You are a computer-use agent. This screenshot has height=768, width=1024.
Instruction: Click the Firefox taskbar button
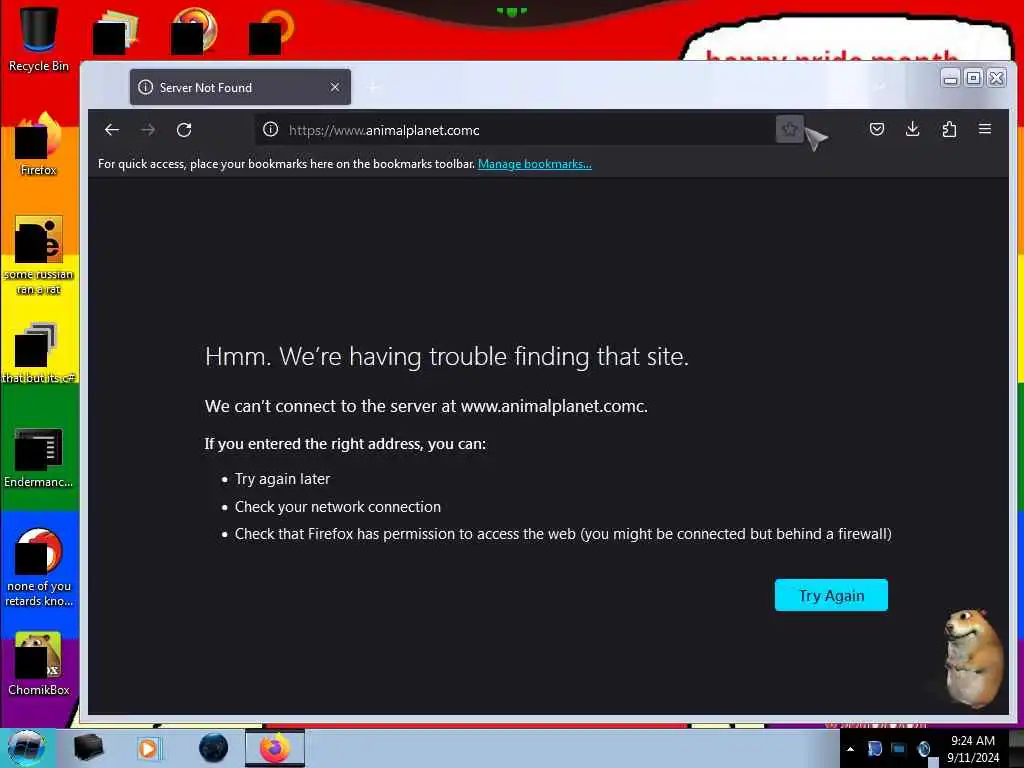coord(275,748)
